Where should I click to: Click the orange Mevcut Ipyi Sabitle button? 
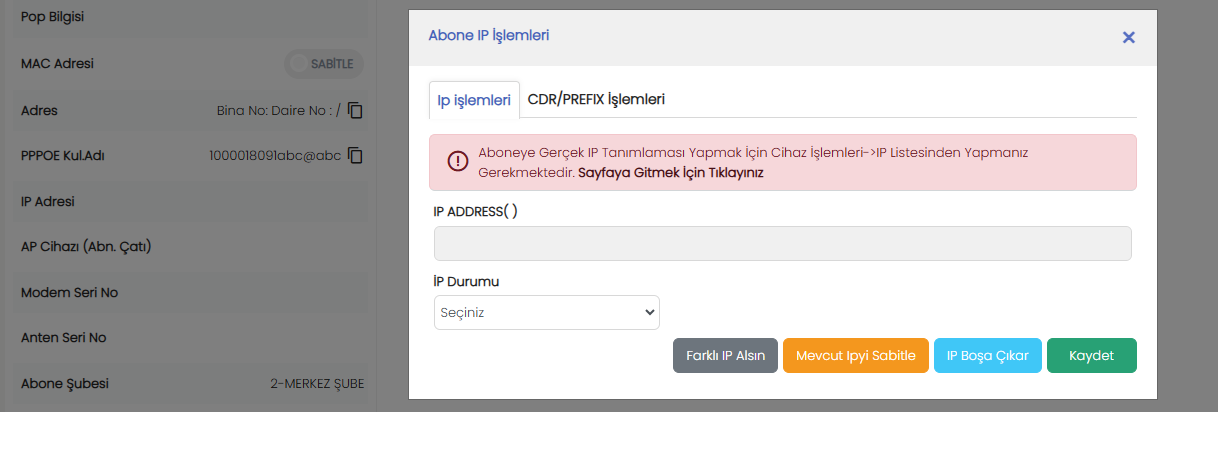point(855,356)
